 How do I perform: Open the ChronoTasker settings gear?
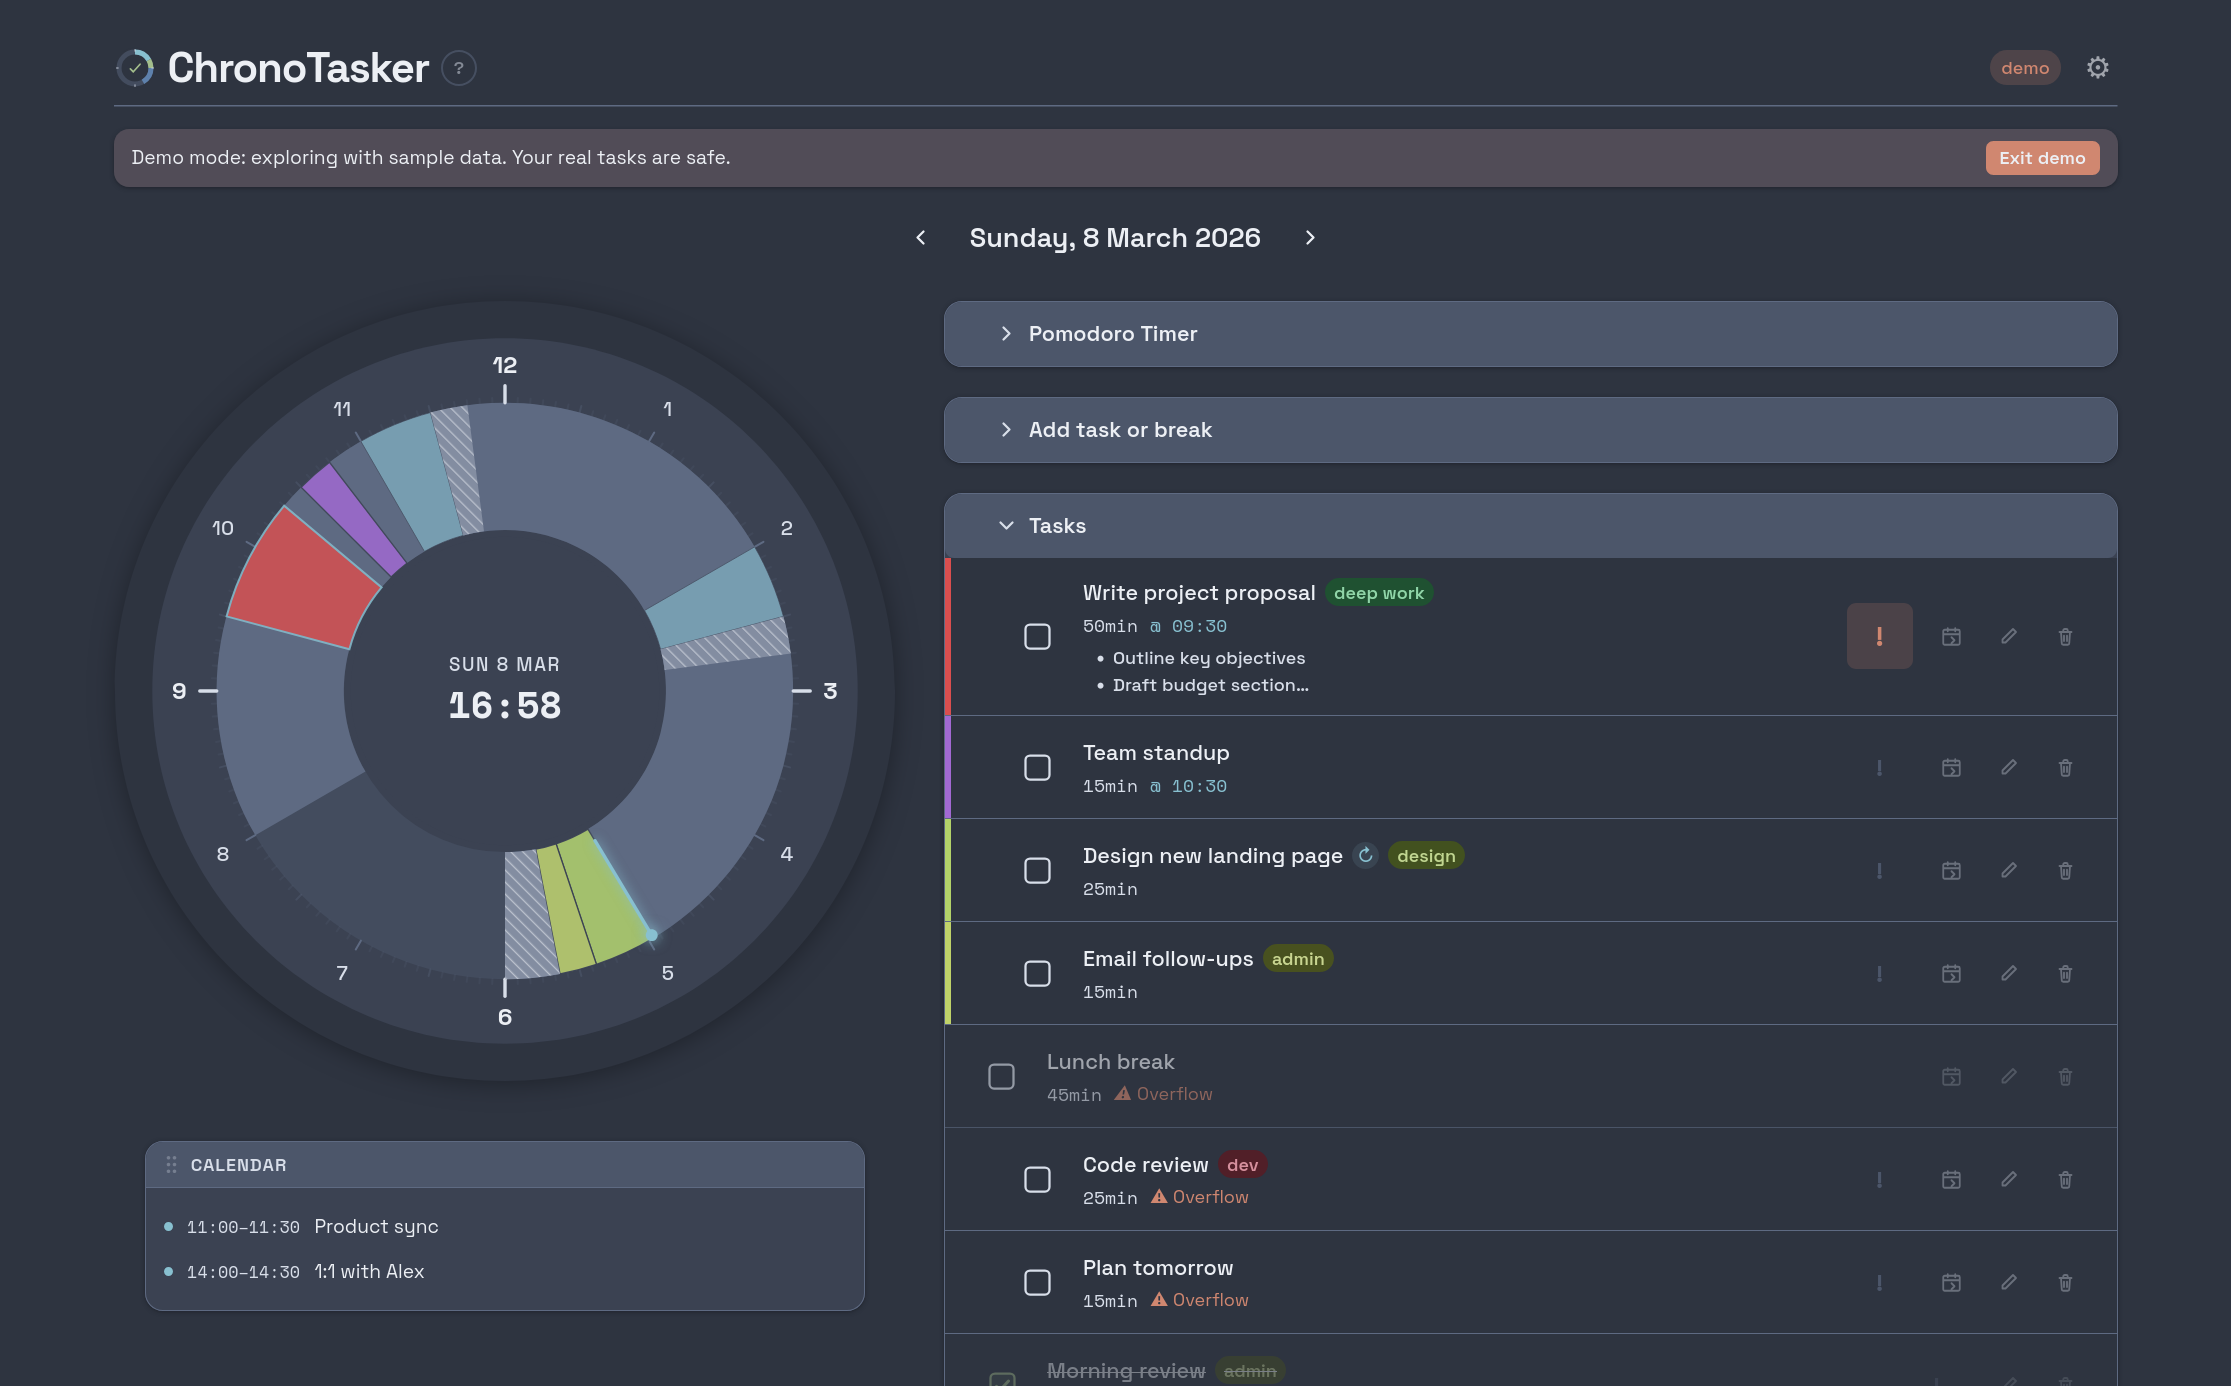point(2098,67)
